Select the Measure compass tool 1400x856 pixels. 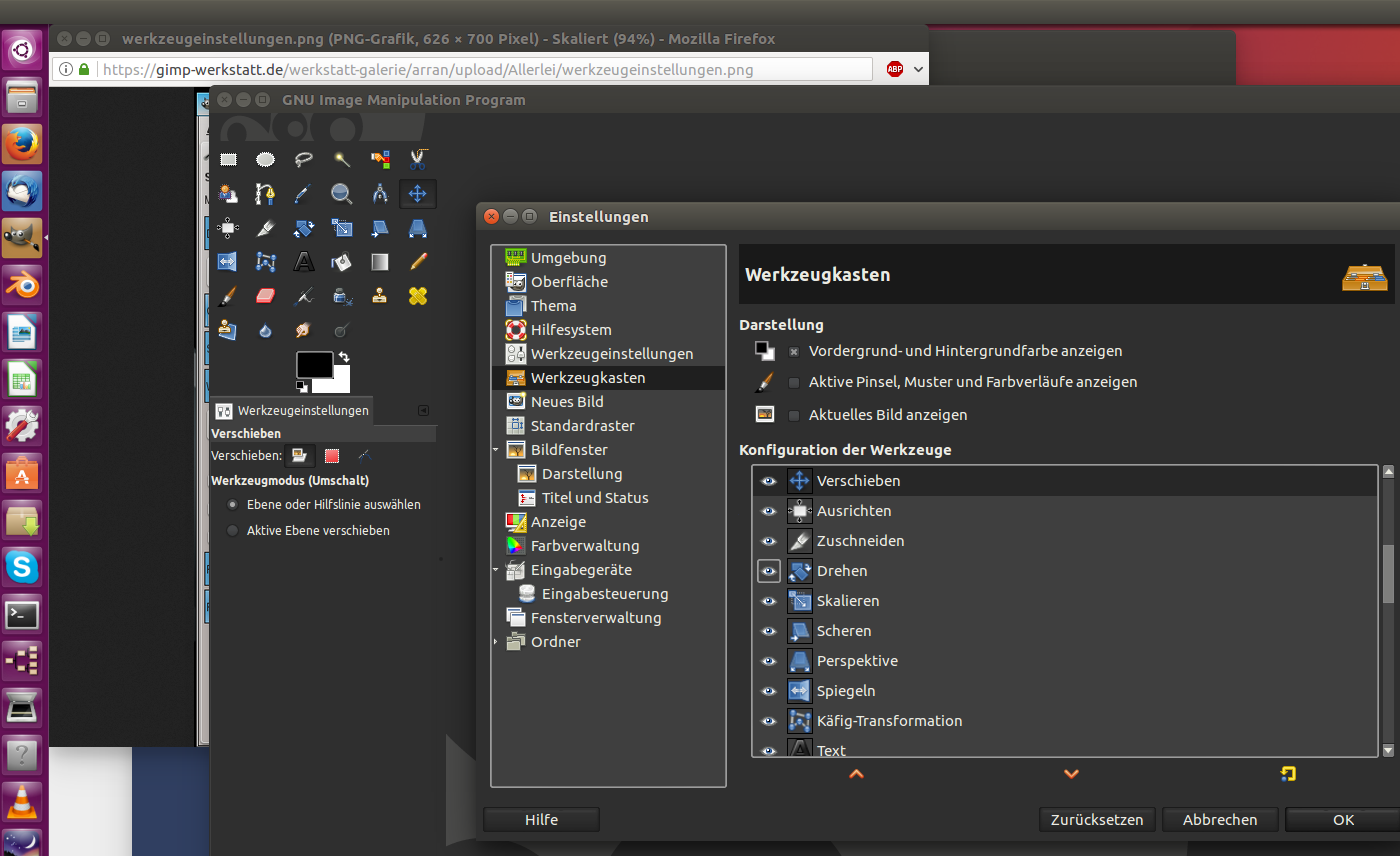tap(380, 194)
